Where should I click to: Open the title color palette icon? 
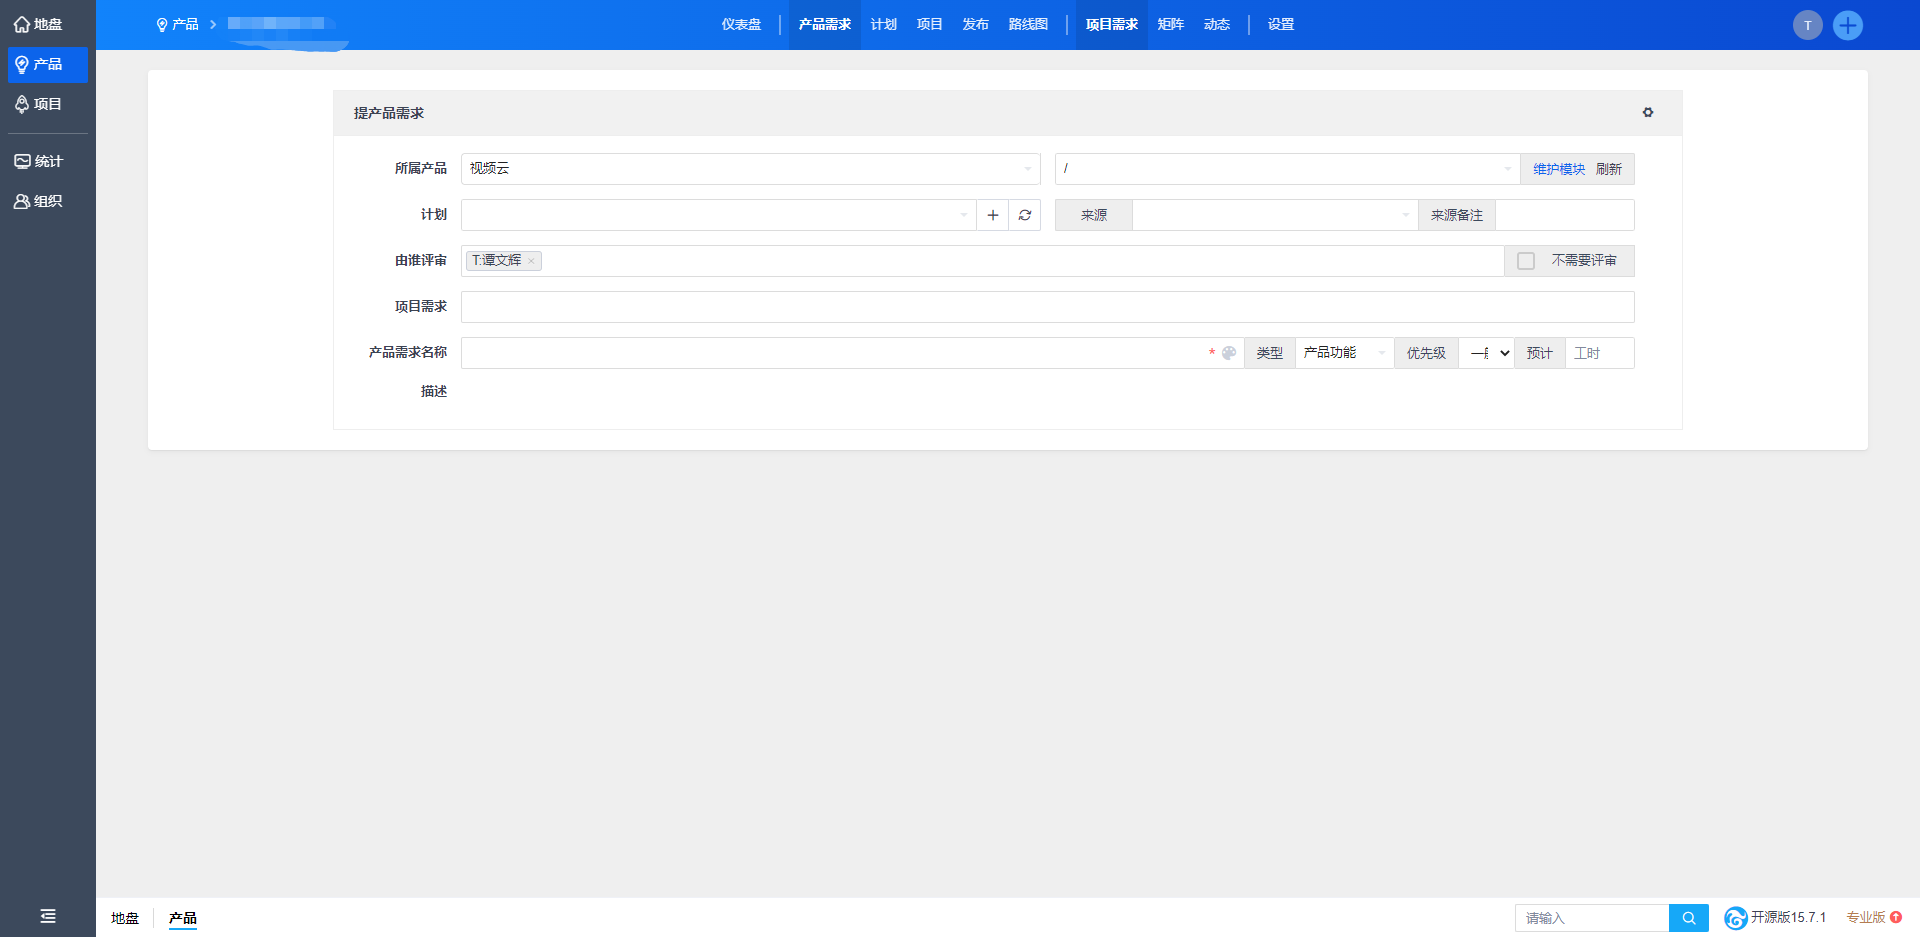point(1229,353)
